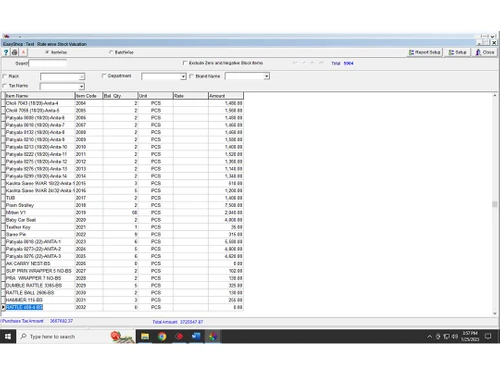Click the Total Amount value
The height and width of the screenshot is (375, 500).
pyautogui.click(x=191, y=322)
